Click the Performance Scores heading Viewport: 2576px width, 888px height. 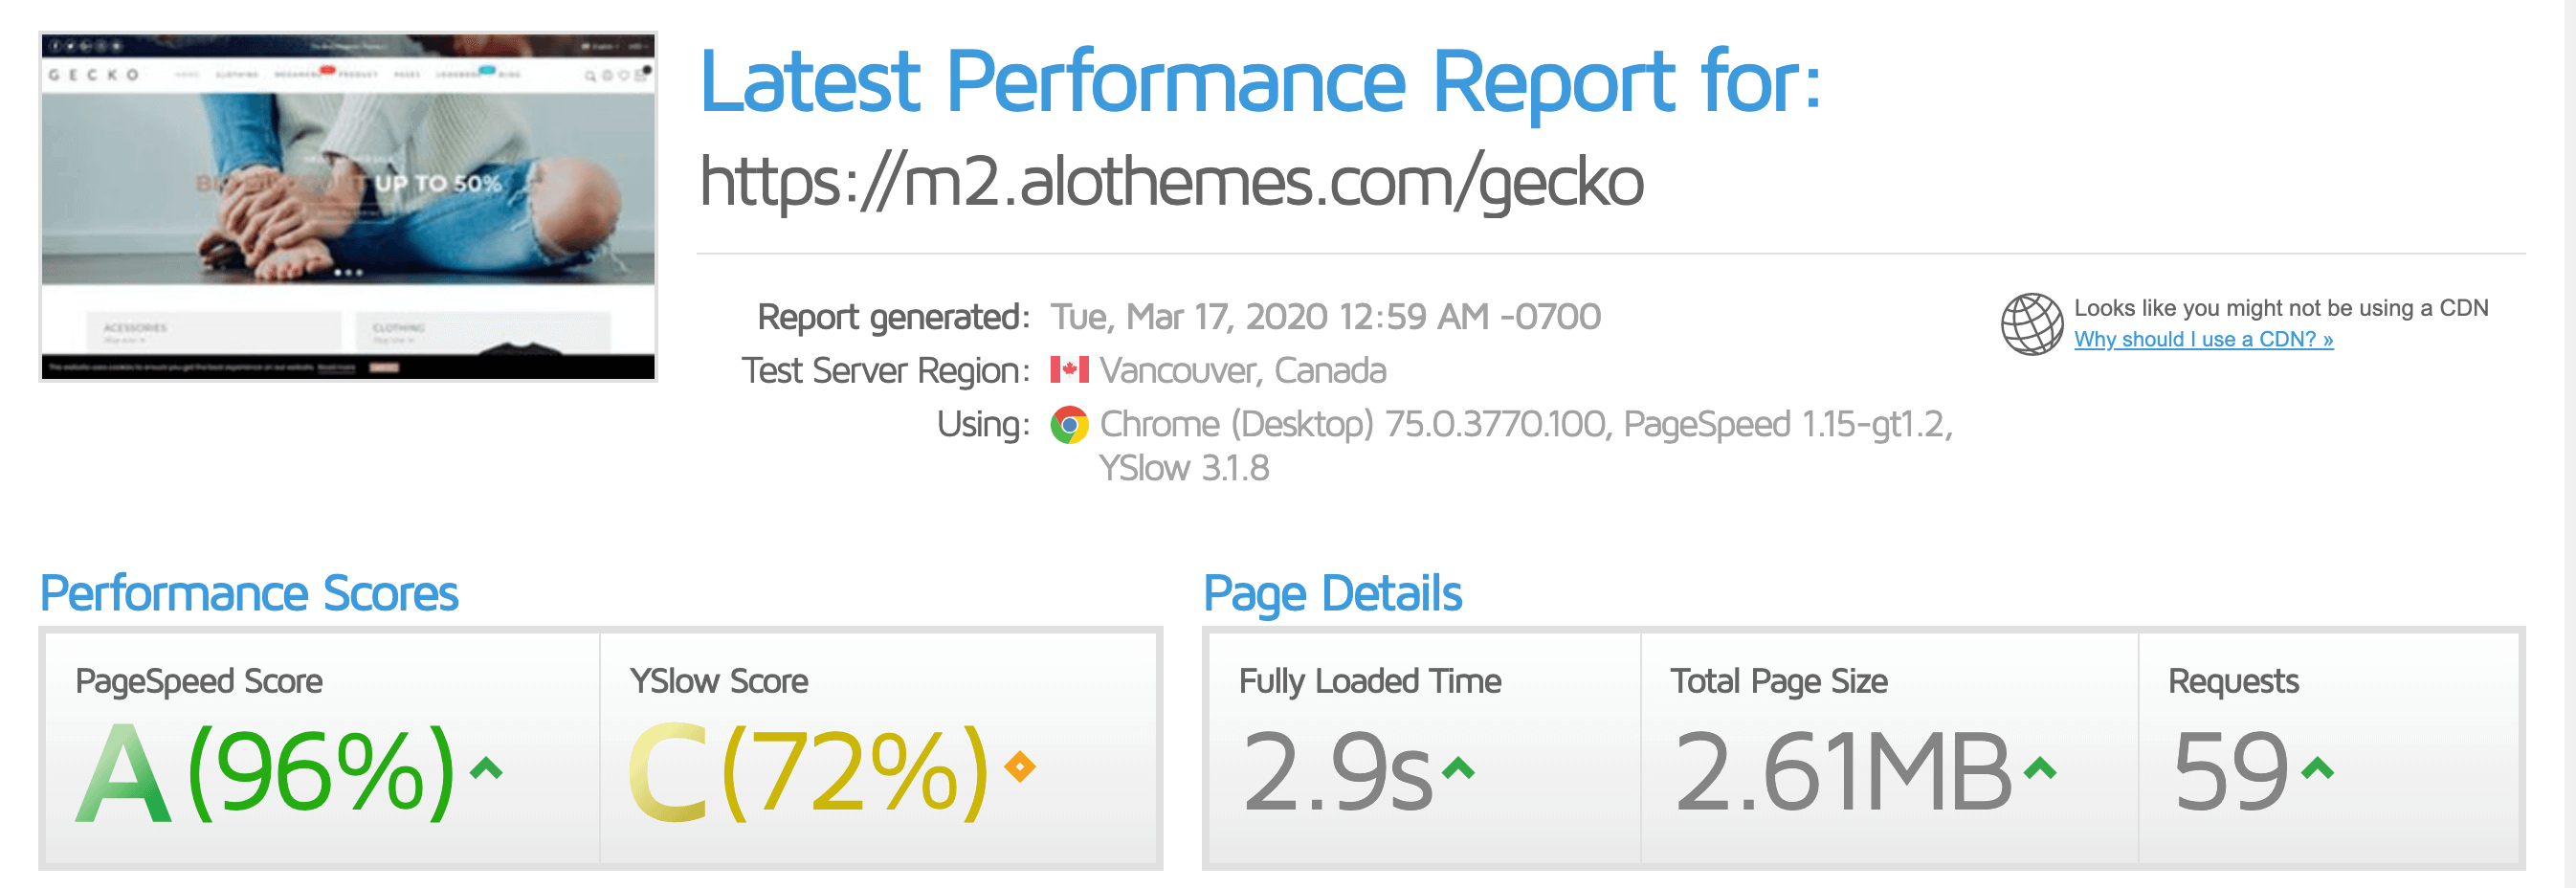[x=249, y=594]
